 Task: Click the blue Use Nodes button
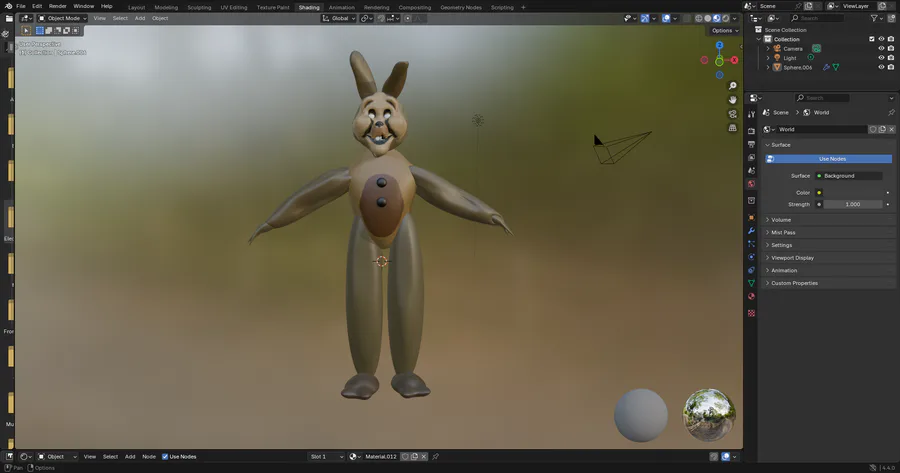pos(829,159)
